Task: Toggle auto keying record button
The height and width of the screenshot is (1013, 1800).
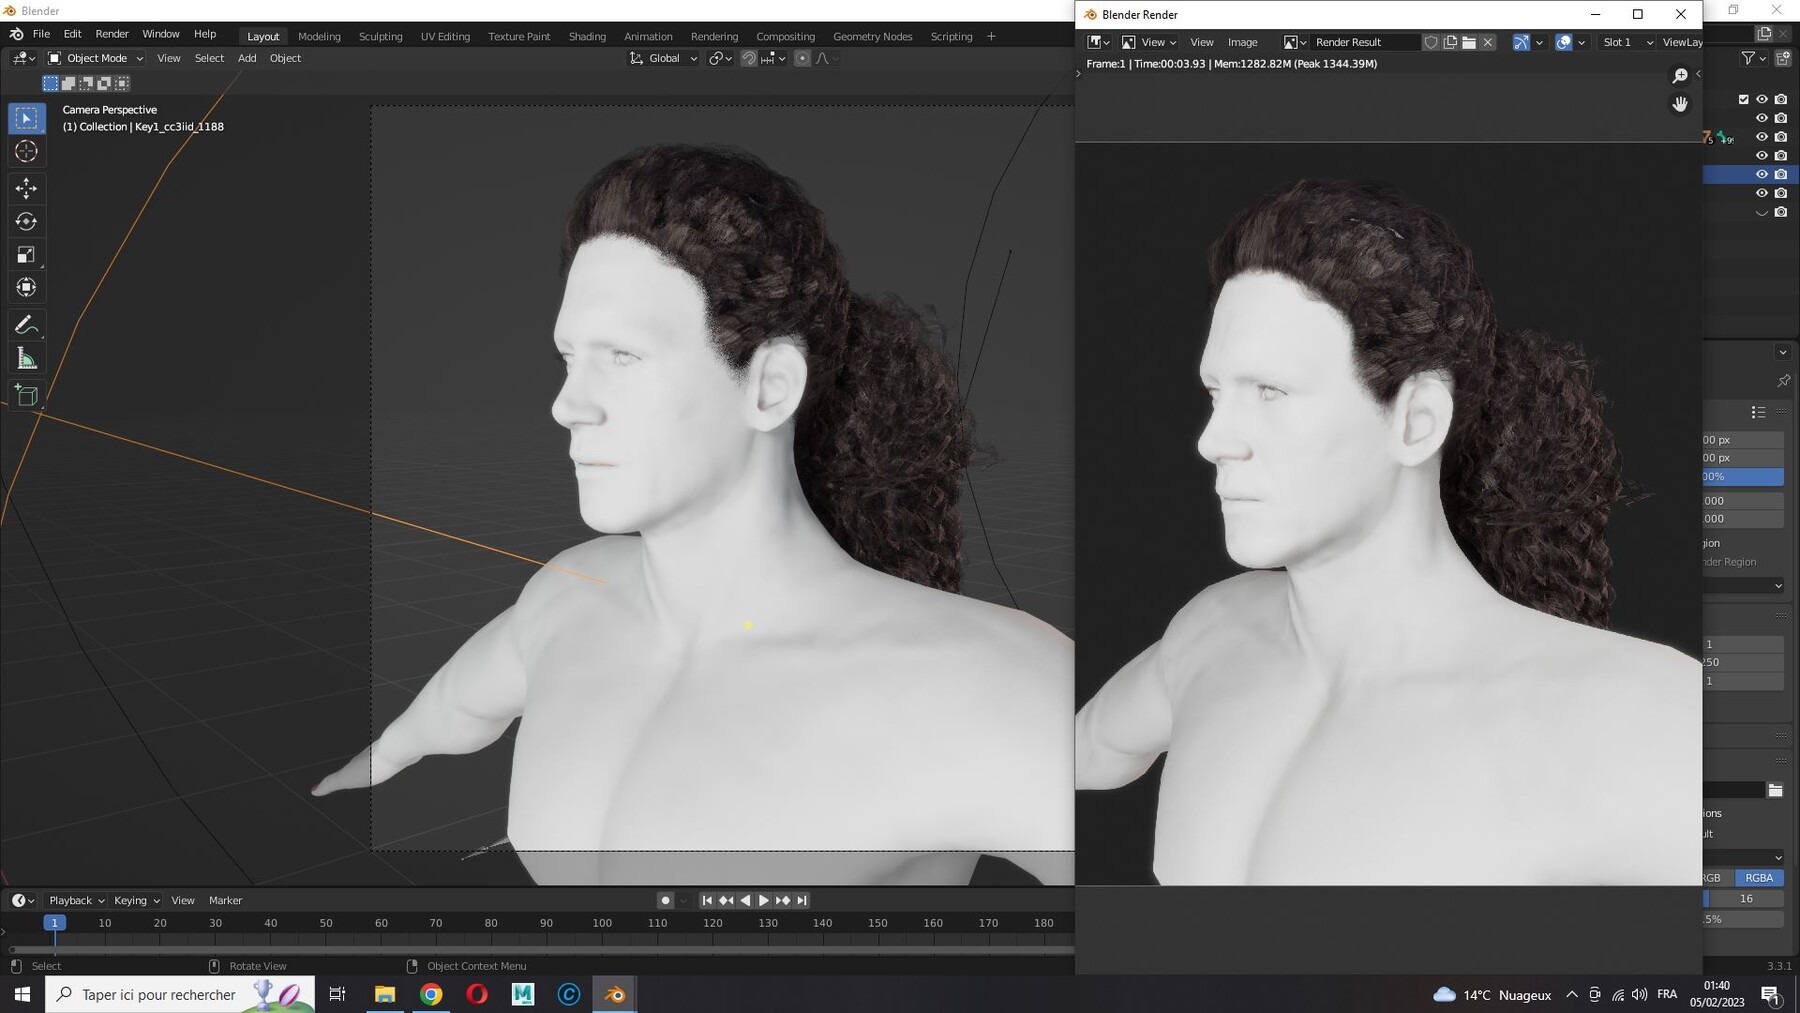Action: point(665,900)
